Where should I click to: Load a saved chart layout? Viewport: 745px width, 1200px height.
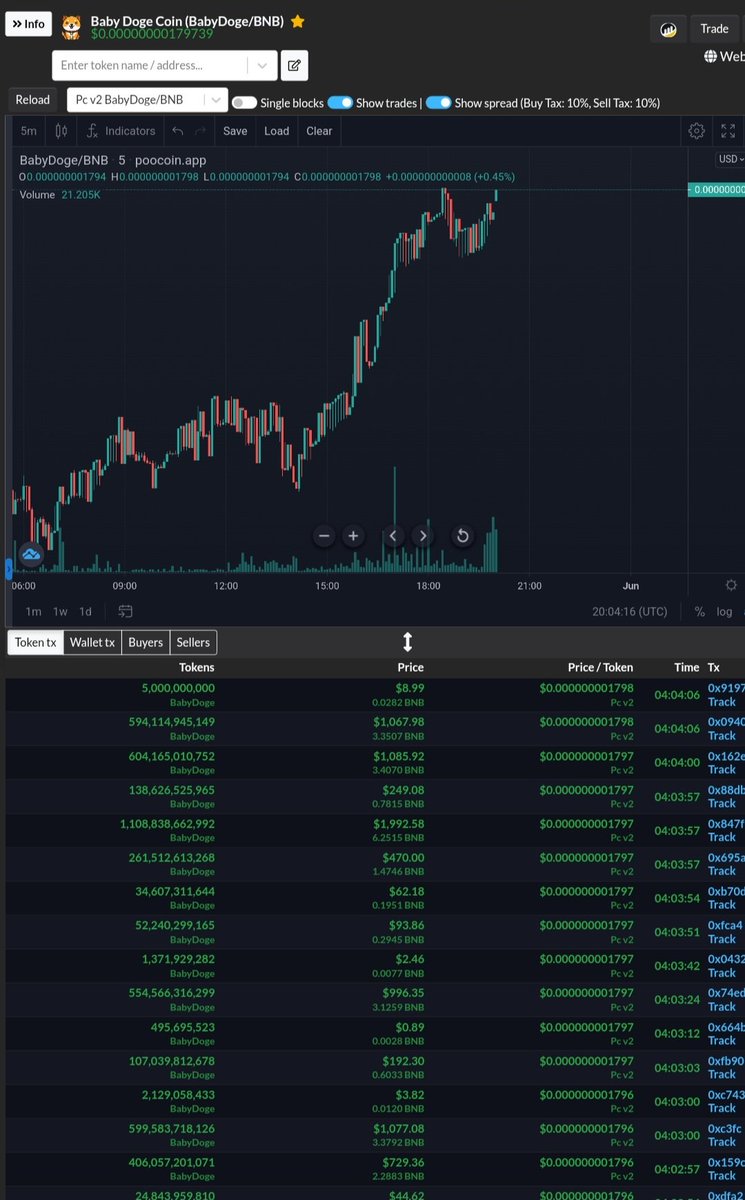[276, 131]
